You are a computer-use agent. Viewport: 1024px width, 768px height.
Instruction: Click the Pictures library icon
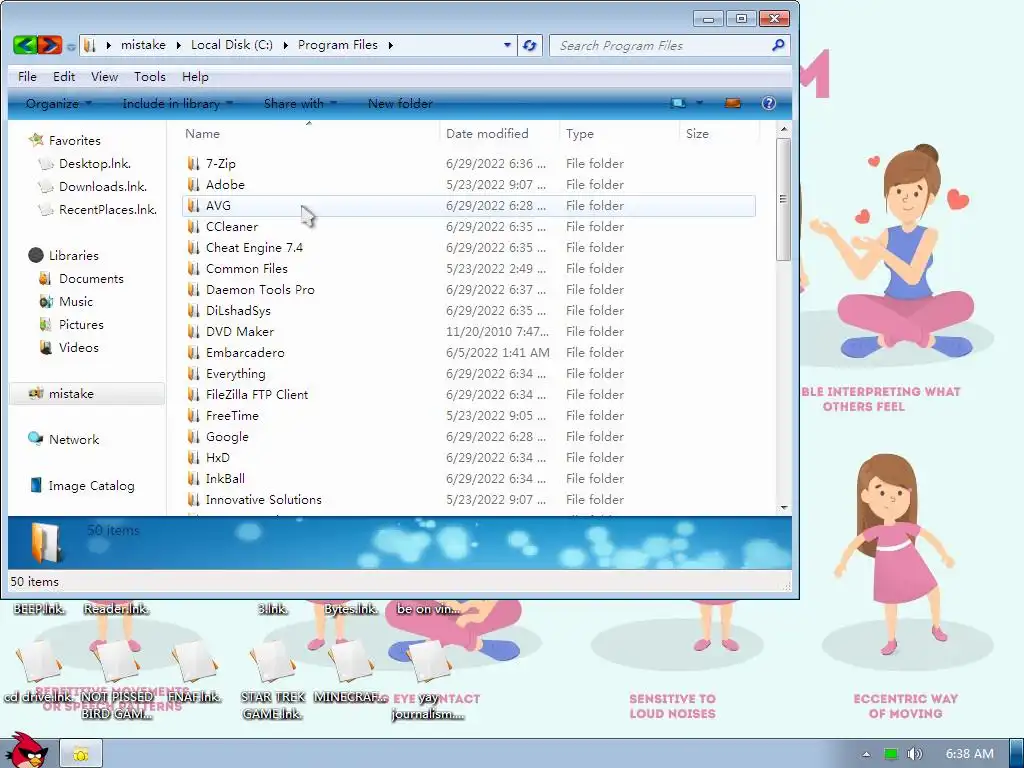click(x=45, y=324)
